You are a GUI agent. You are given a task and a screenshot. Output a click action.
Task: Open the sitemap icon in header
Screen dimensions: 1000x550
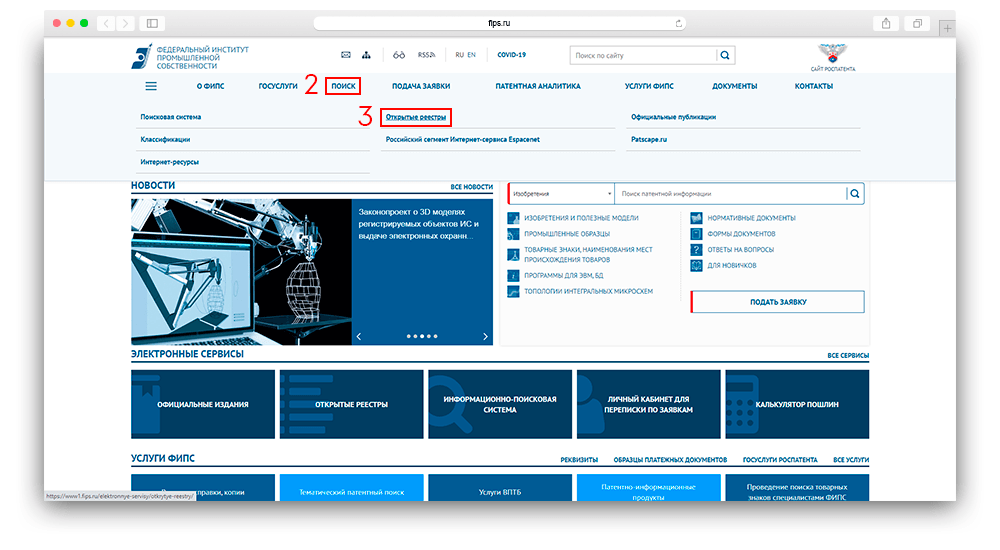366,55
